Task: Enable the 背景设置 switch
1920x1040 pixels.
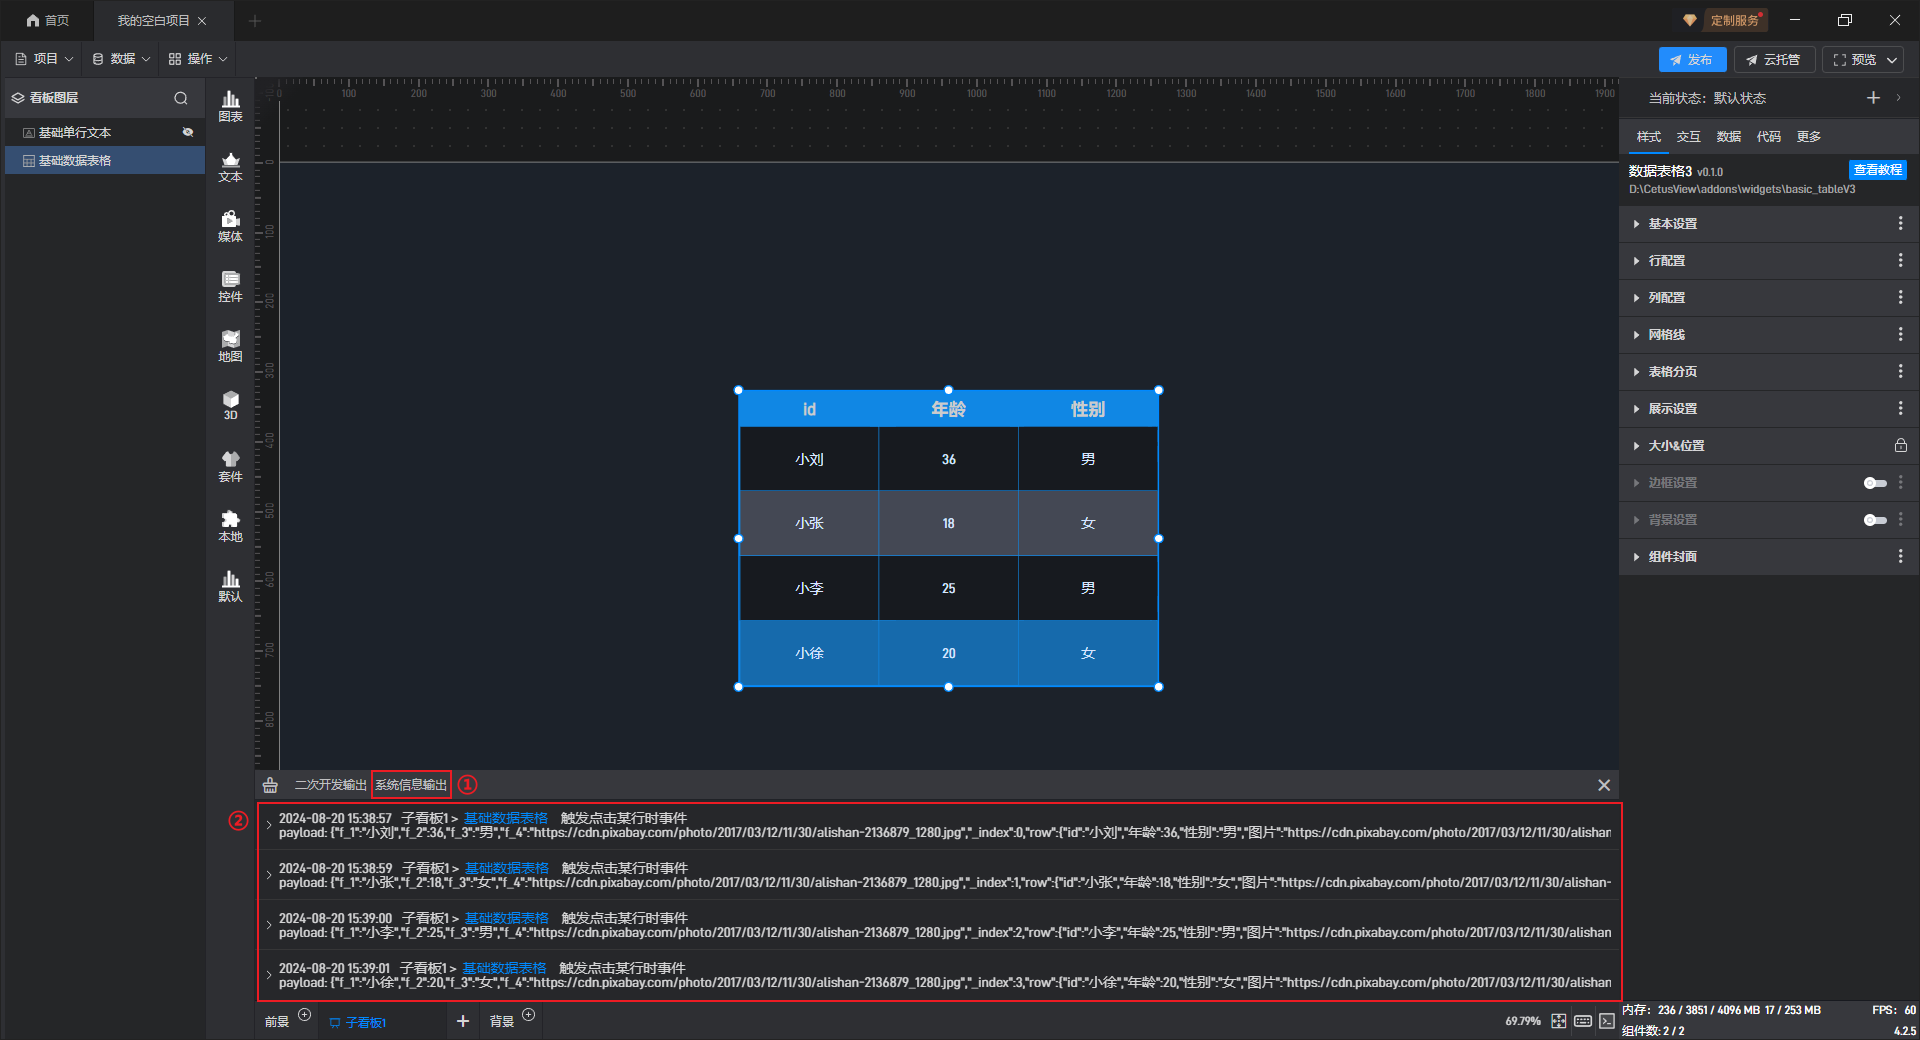Action: coord(1875,520)
